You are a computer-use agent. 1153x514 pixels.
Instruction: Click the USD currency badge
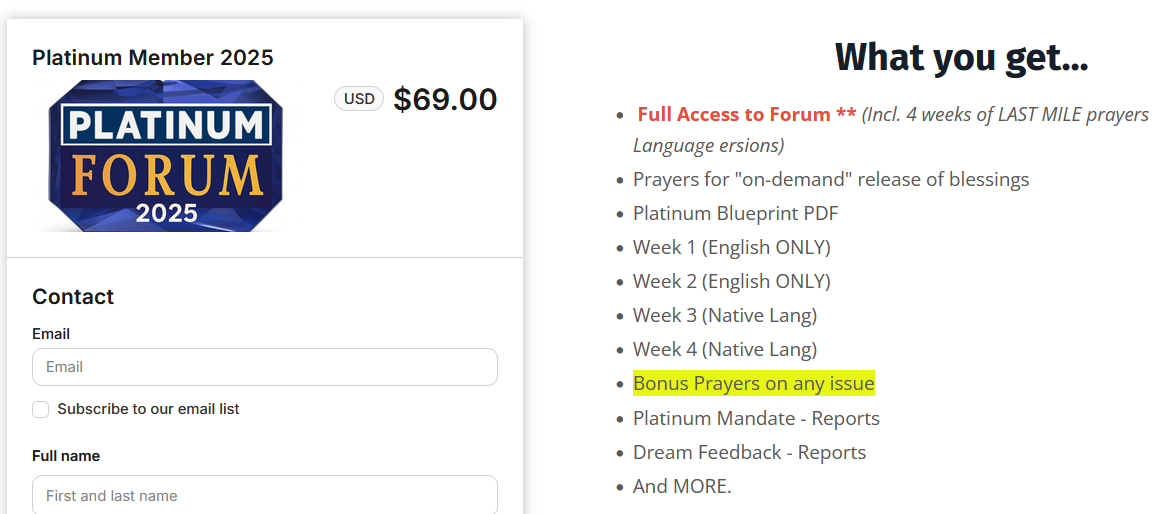pyautogui.click(x=359, y=99)
